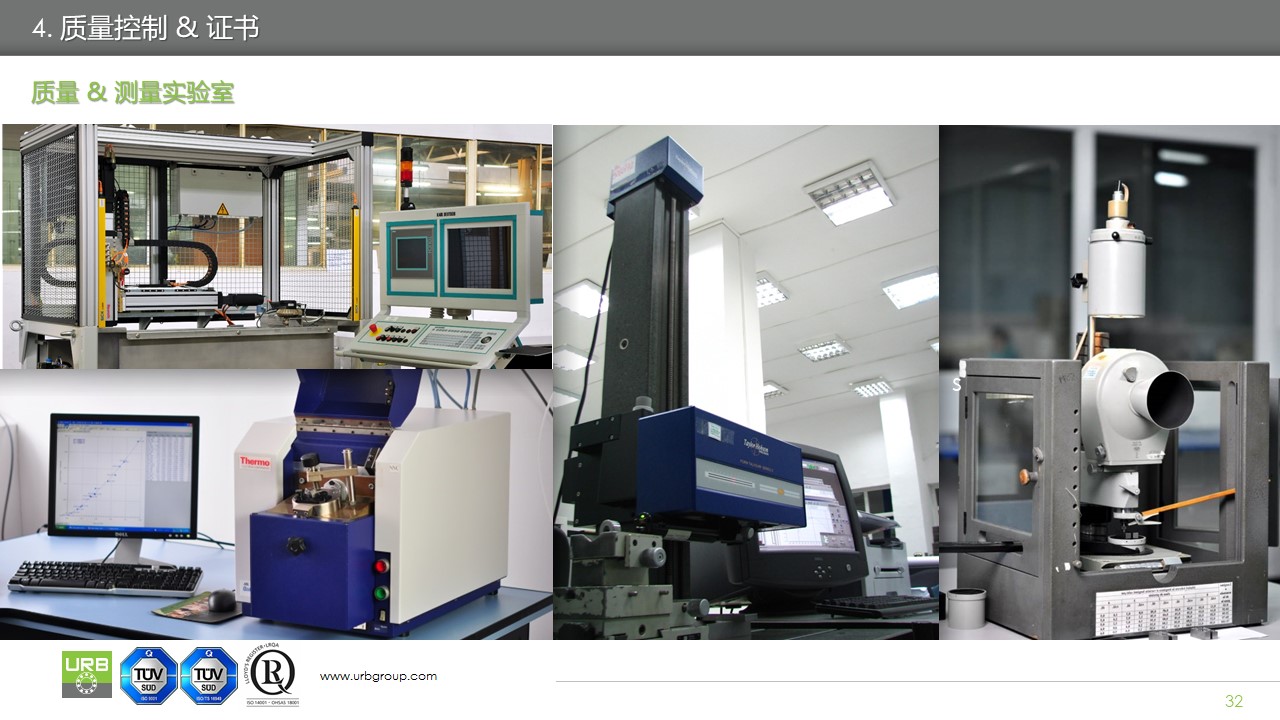This screenshot has height=720, width=1280.
Task: Select the hardness tester photo on right
Action: pos(1109,382)
